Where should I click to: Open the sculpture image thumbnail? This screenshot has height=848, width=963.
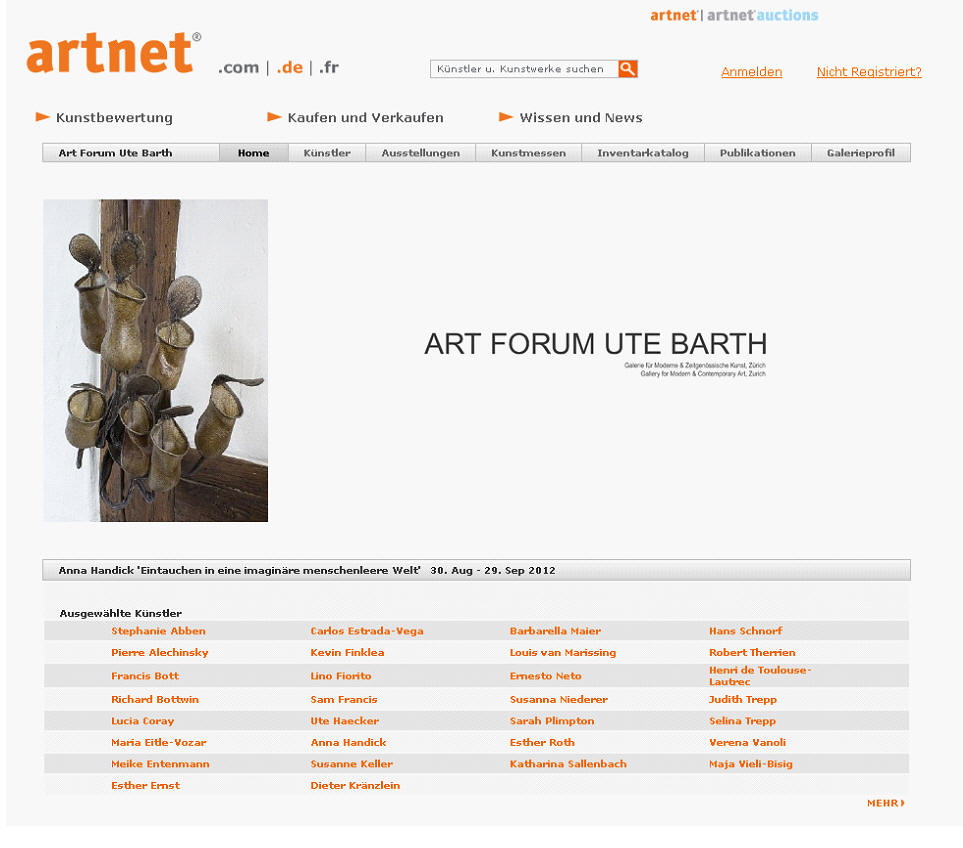click(x=155, y=360)
